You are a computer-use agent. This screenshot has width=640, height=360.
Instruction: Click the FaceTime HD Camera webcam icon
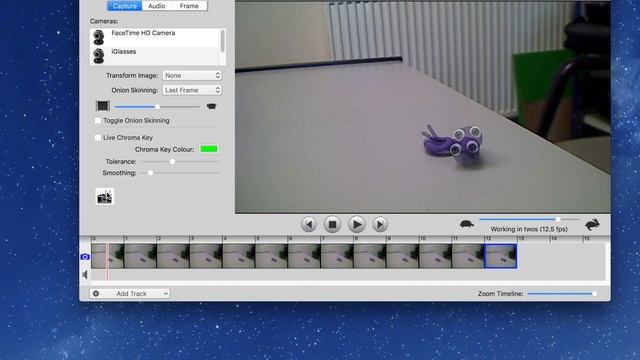tap(98, 38)
